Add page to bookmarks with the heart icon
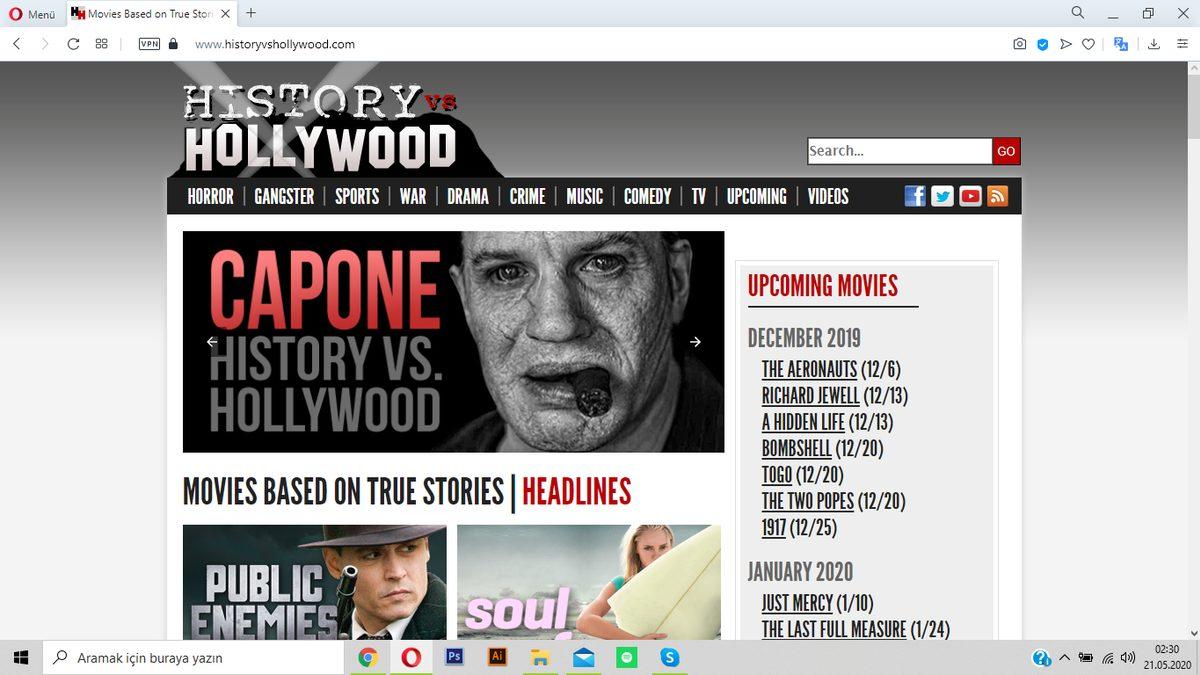1200x675 pixels. 1089,44
